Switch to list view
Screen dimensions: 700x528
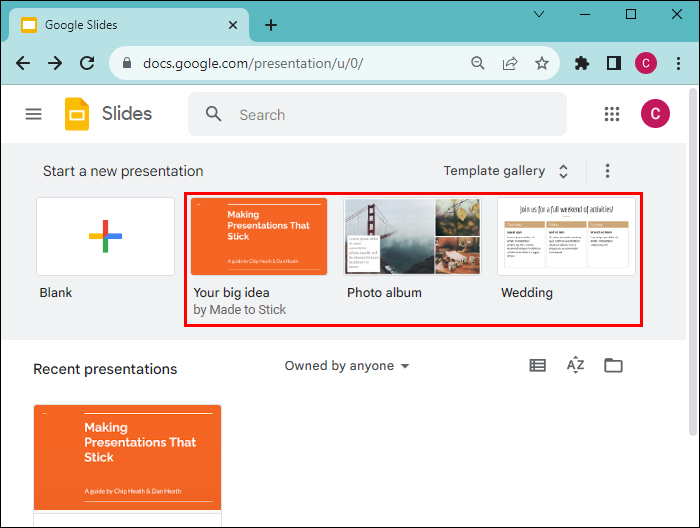[538, 366]
